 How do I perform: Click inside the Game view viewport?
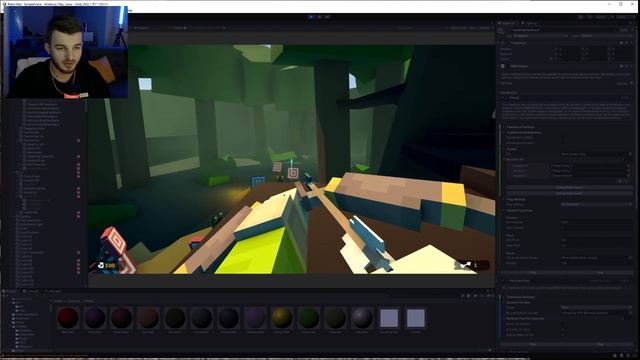[291, 159]
